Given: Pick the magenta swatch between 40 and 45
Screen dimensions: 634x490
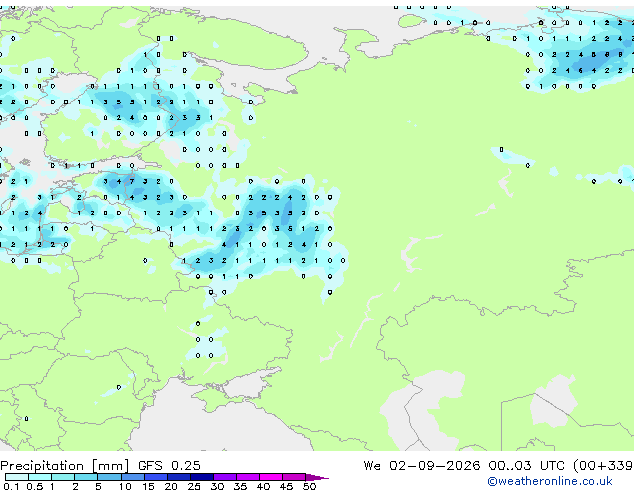Looking at the screenshot, I should (271, 477).
